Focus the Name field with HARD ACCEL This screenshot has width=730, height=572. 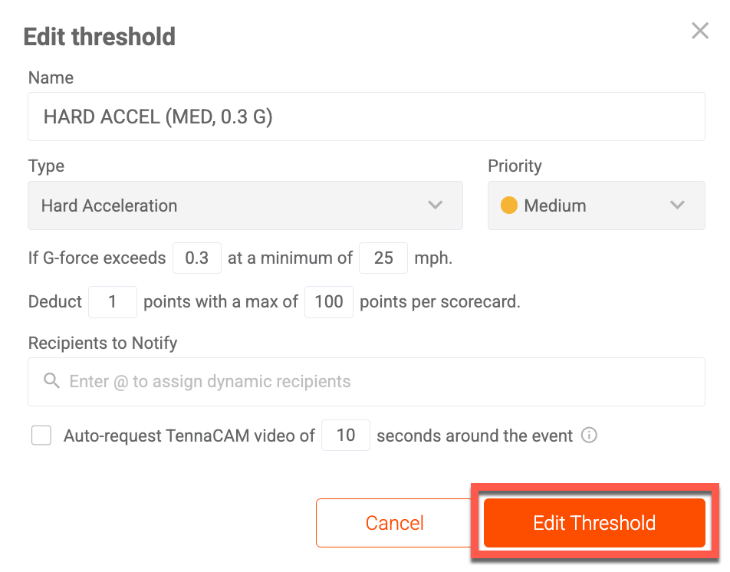(x=366, y=116)
